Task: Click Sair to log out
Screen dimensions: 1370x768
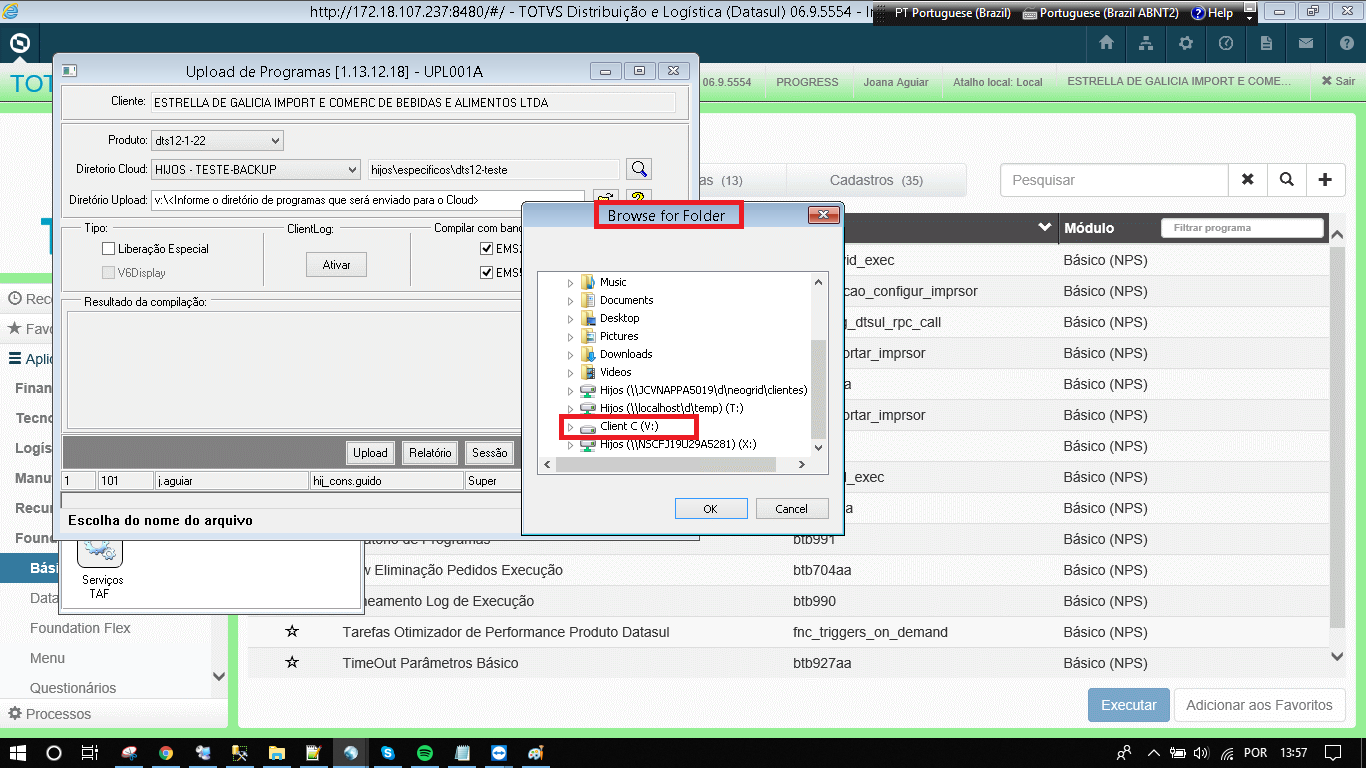Action: pos(1338,82)
